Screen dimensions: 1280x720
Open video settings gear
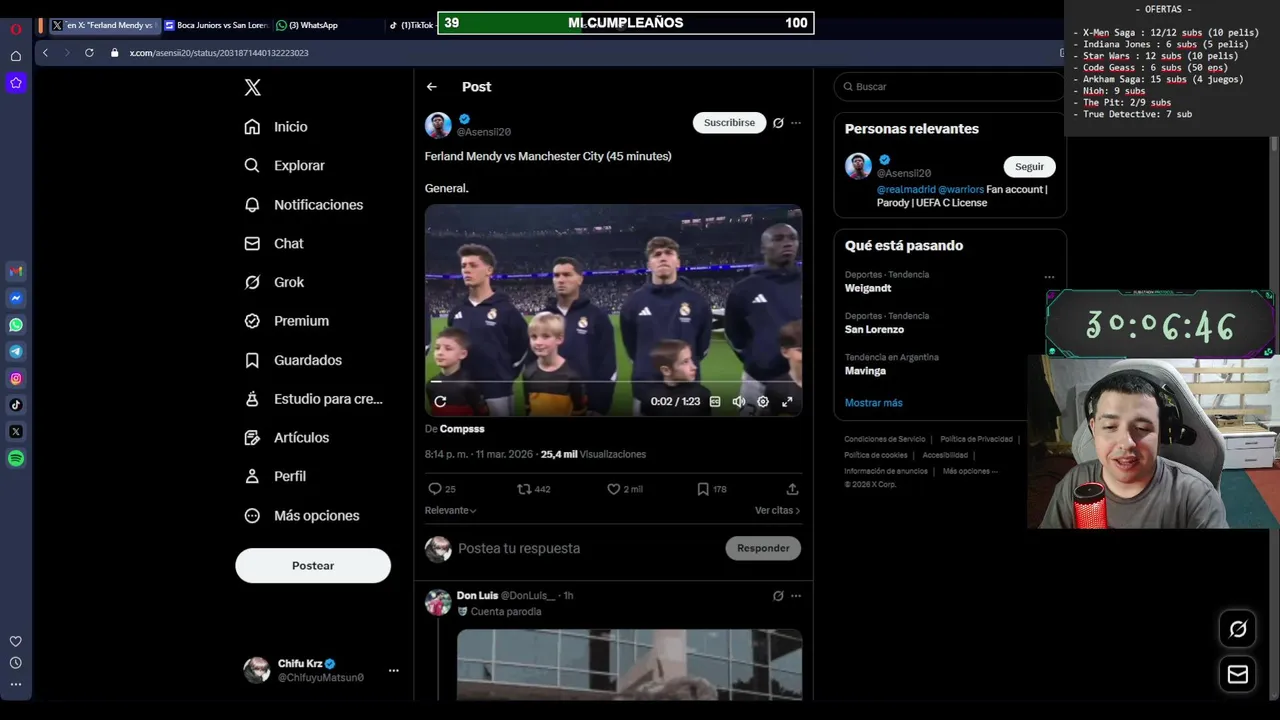tap(763, 402)
